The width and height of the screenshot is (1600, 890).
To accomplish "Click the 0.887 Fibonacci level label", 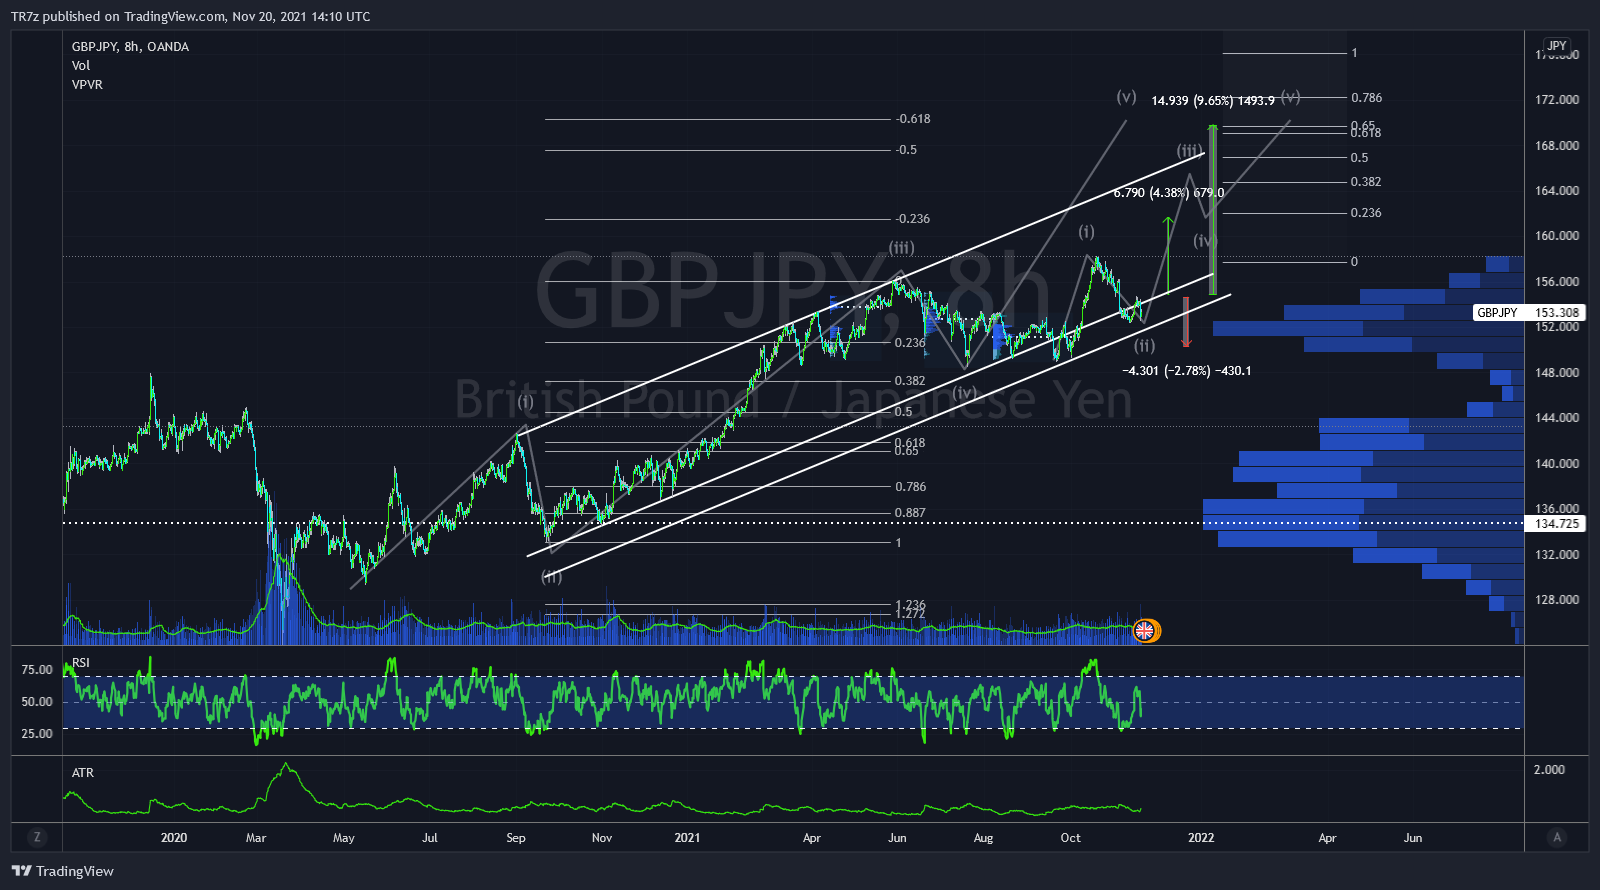I will [910, 512].
